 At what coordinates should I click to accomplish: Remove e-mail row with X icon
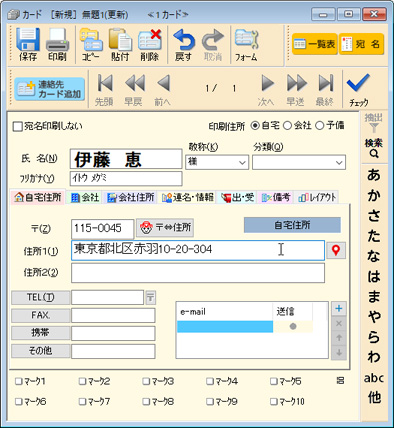coord(339,323)
